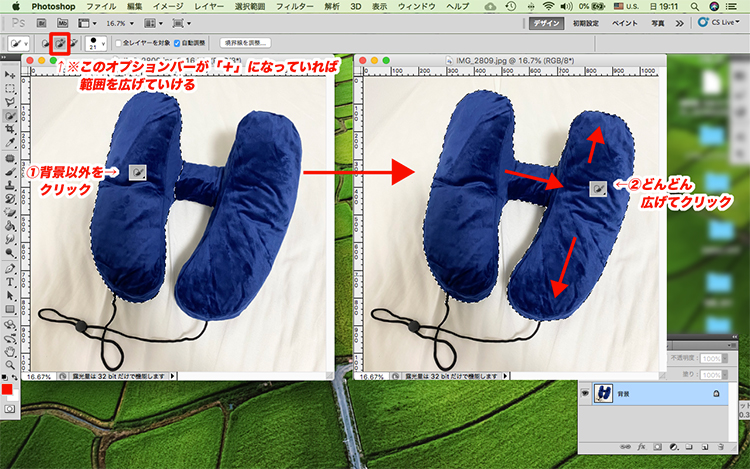Select the Rectangular Marquee tool
The height and width of the screenshot is (469, 750).
pyautogui.click(x=10, y=87)
